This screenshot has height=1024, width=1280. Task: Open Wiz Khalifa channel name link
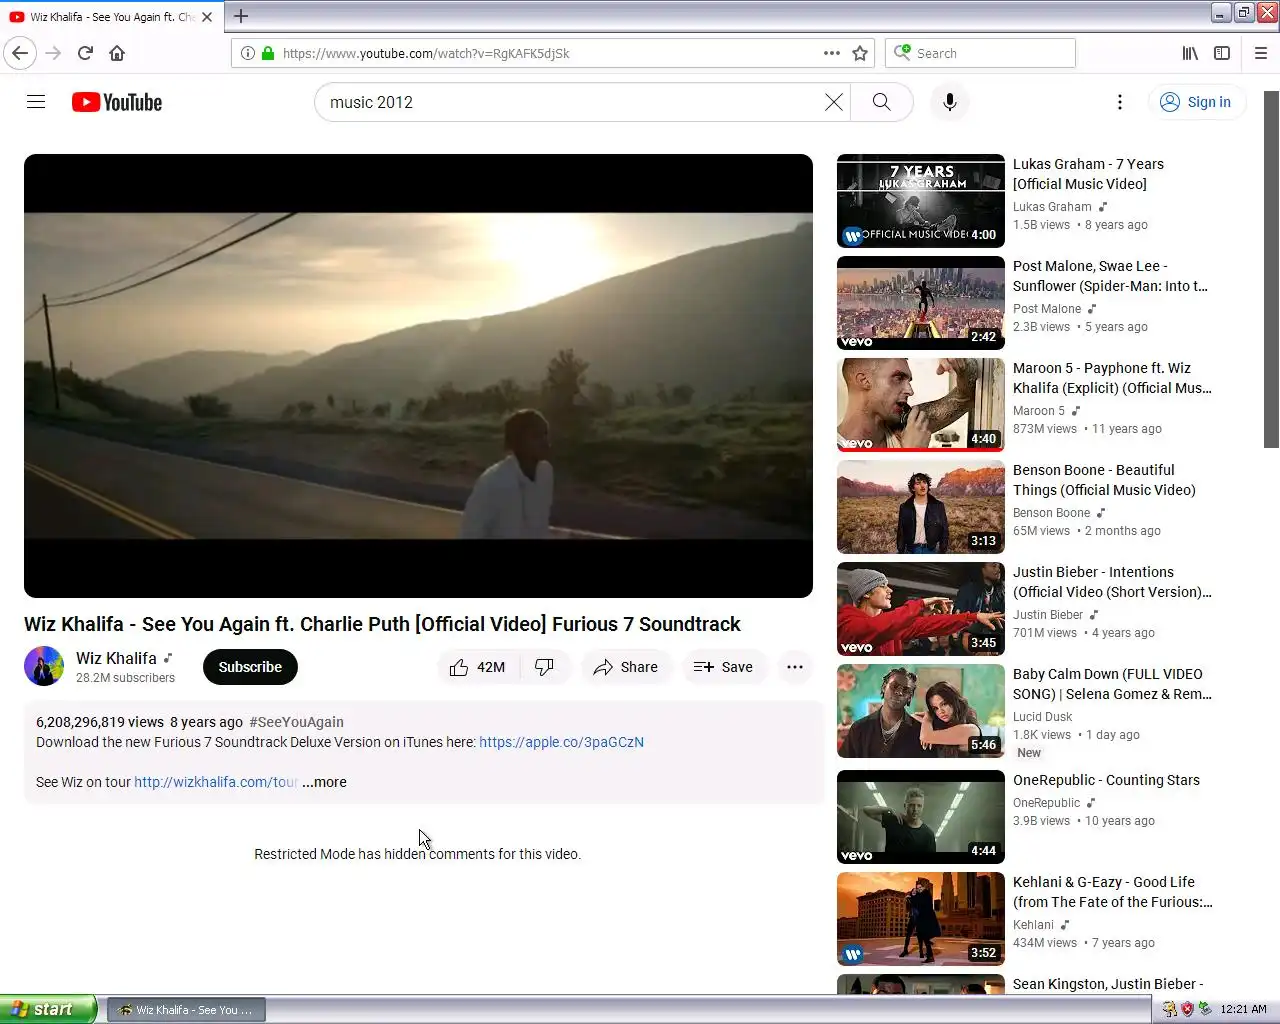tap(116, 658)
